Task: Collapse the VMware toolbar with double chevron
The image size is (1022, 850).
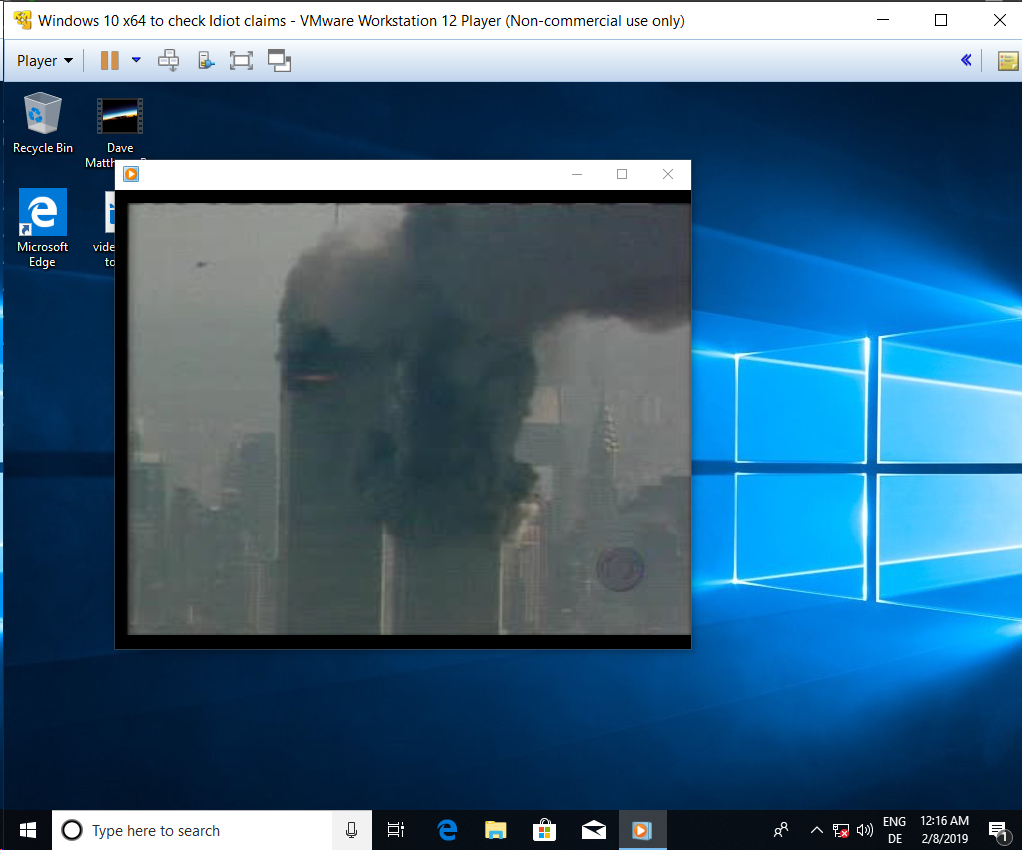Action: (966, 60)
